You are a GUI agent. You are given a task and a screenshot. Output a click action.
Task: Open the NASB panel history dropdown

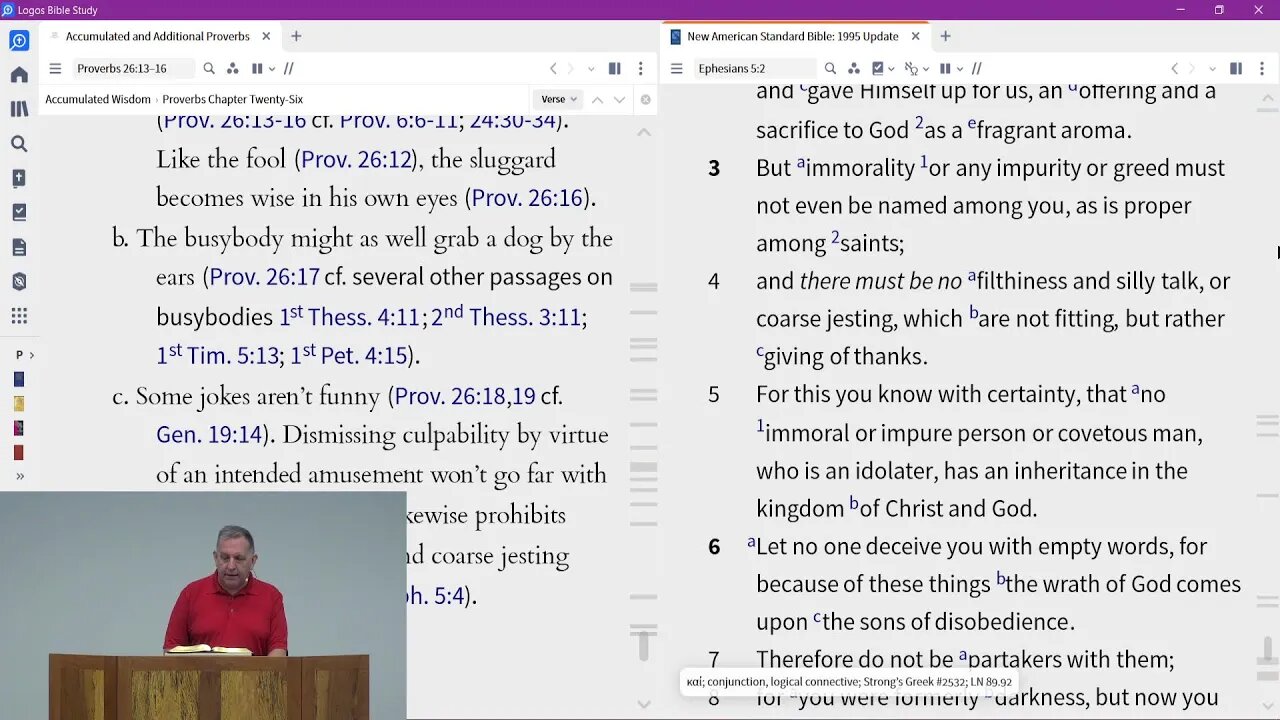[x=1212, y=69]
